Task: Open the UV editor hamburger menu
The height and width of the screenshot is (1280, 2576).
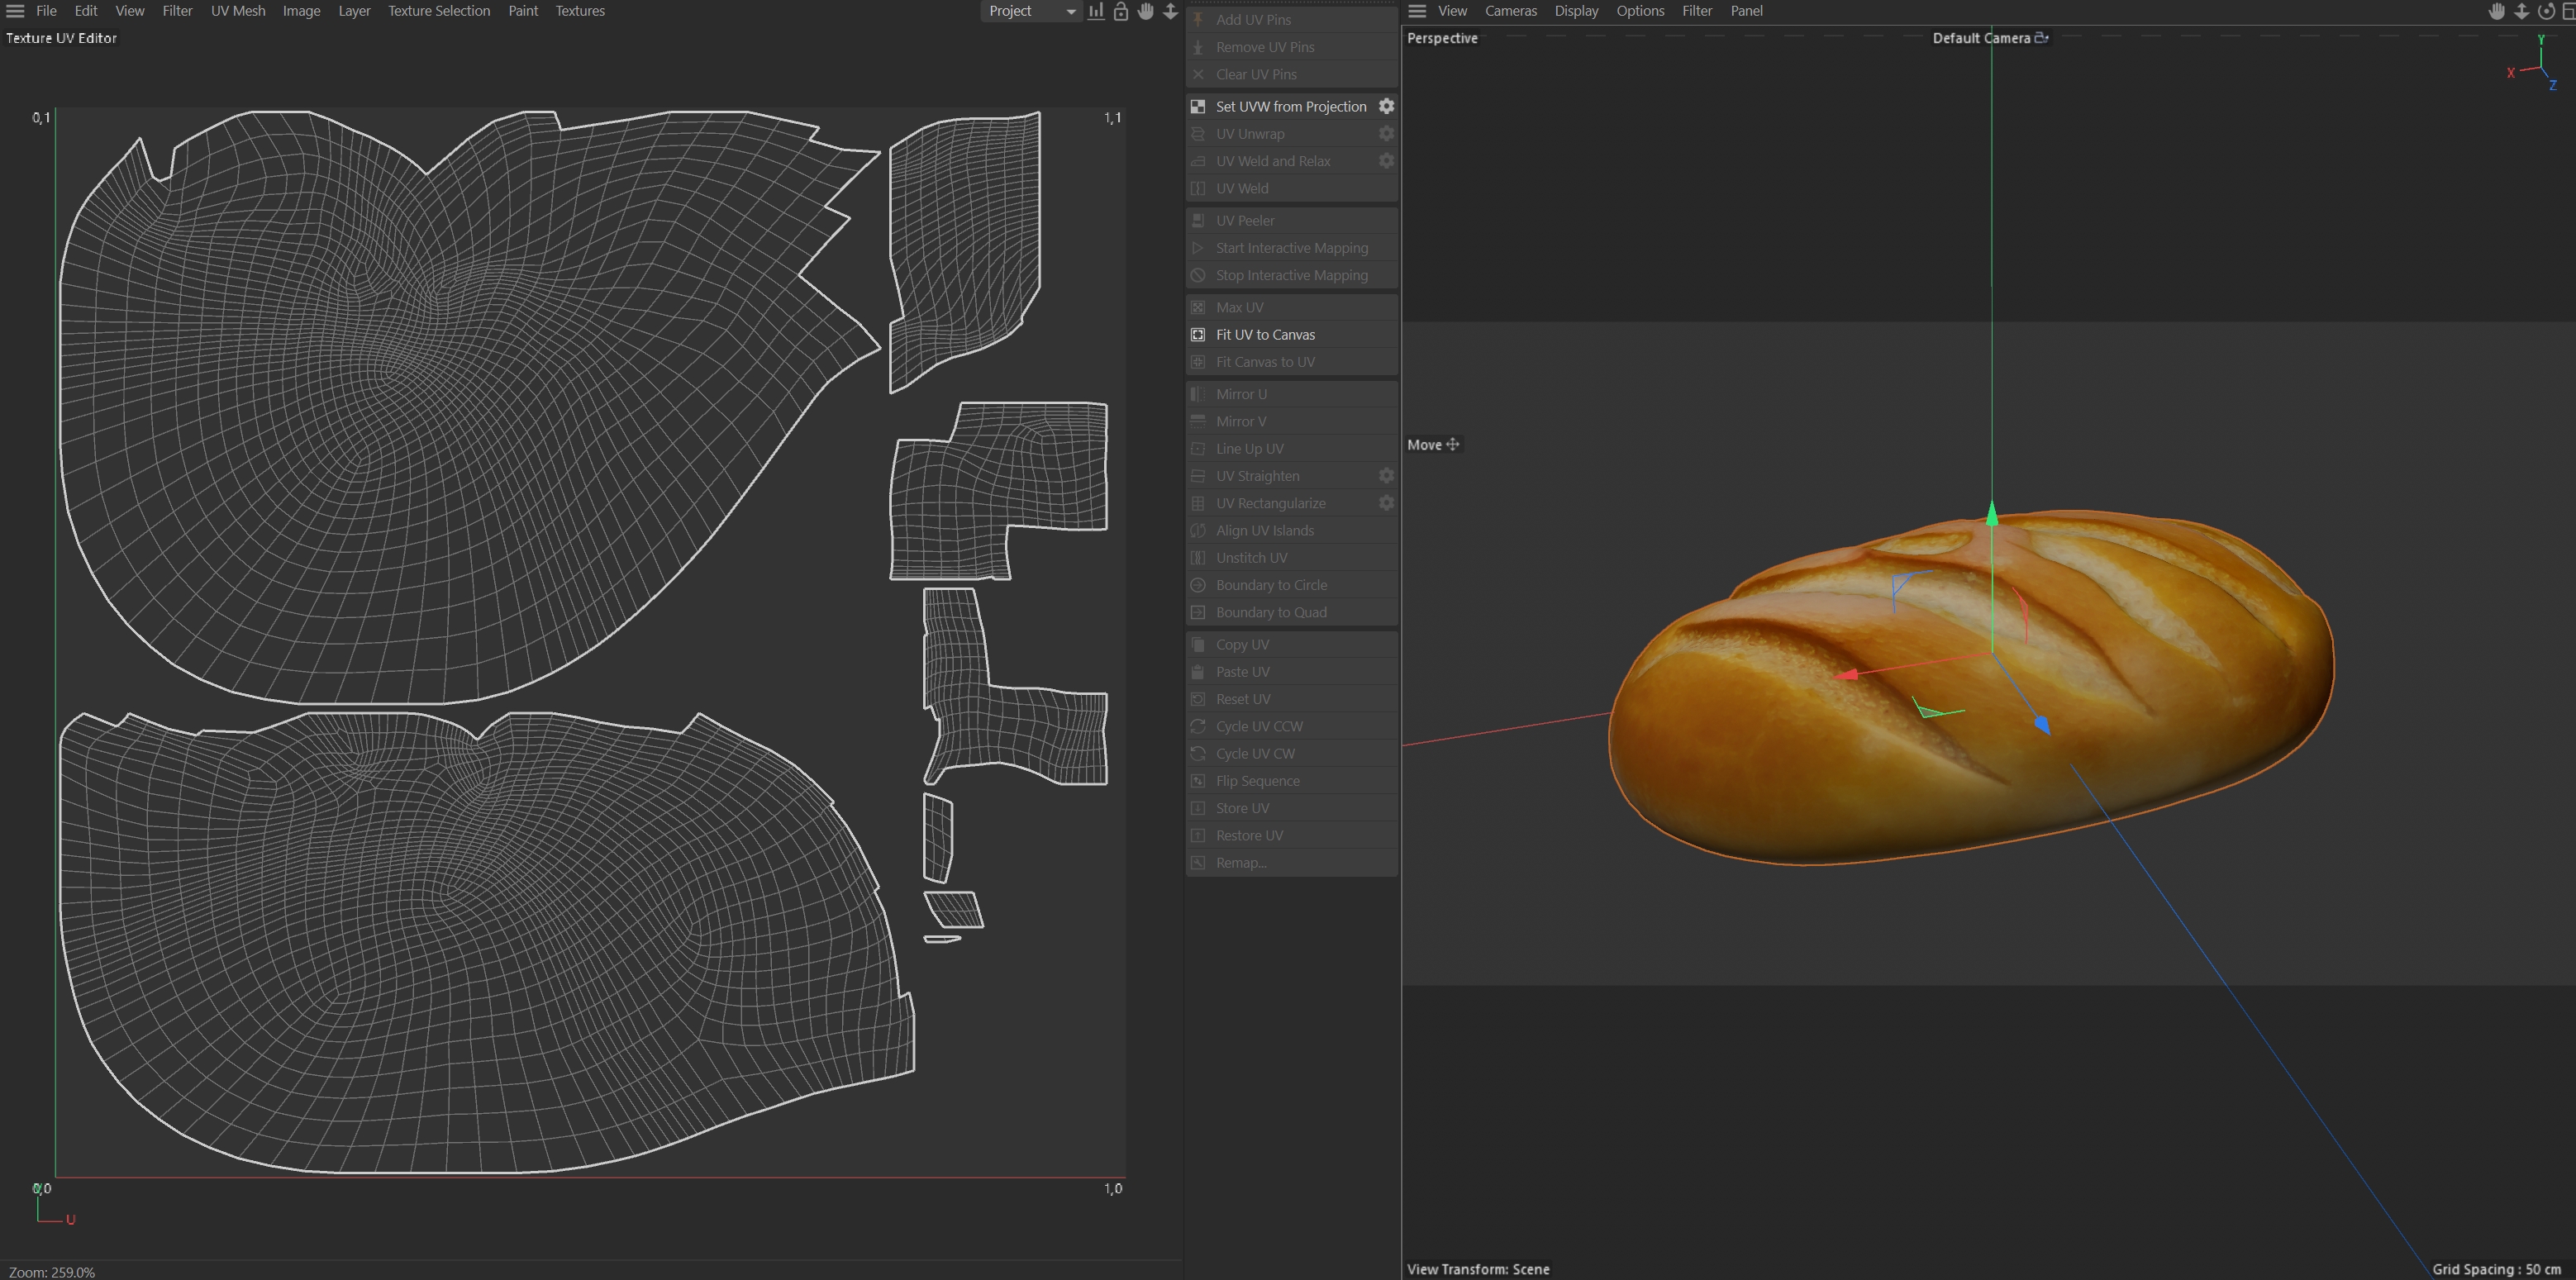Action: (15, 11)
